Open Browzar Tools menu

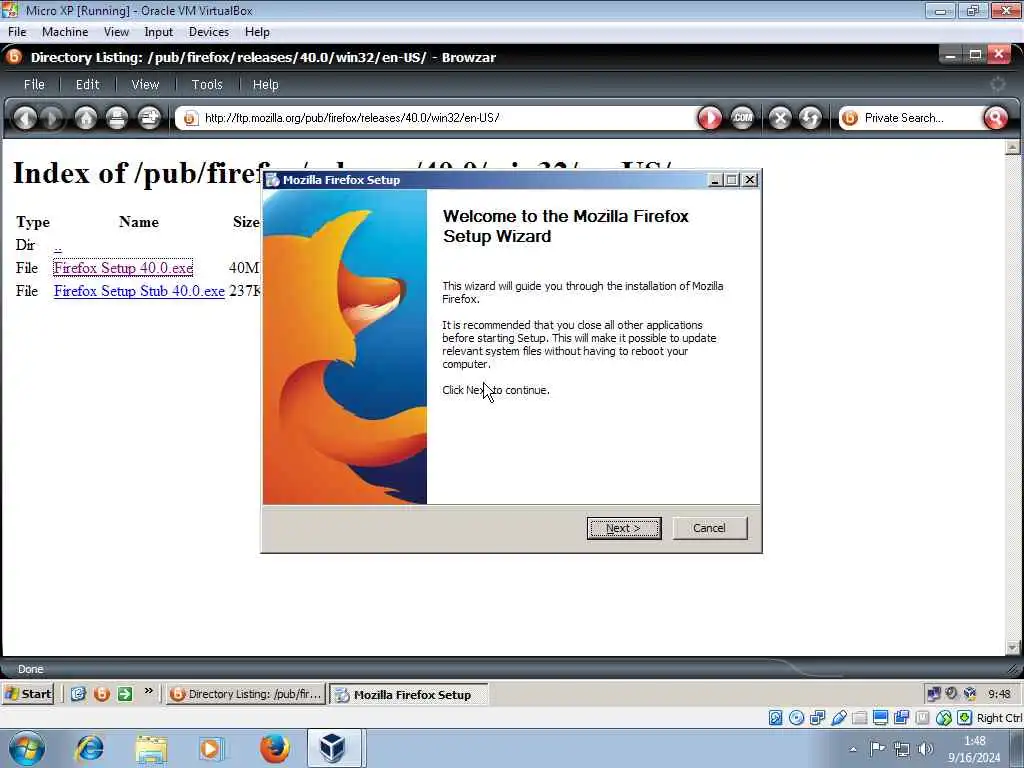click(x=207, y=84)
